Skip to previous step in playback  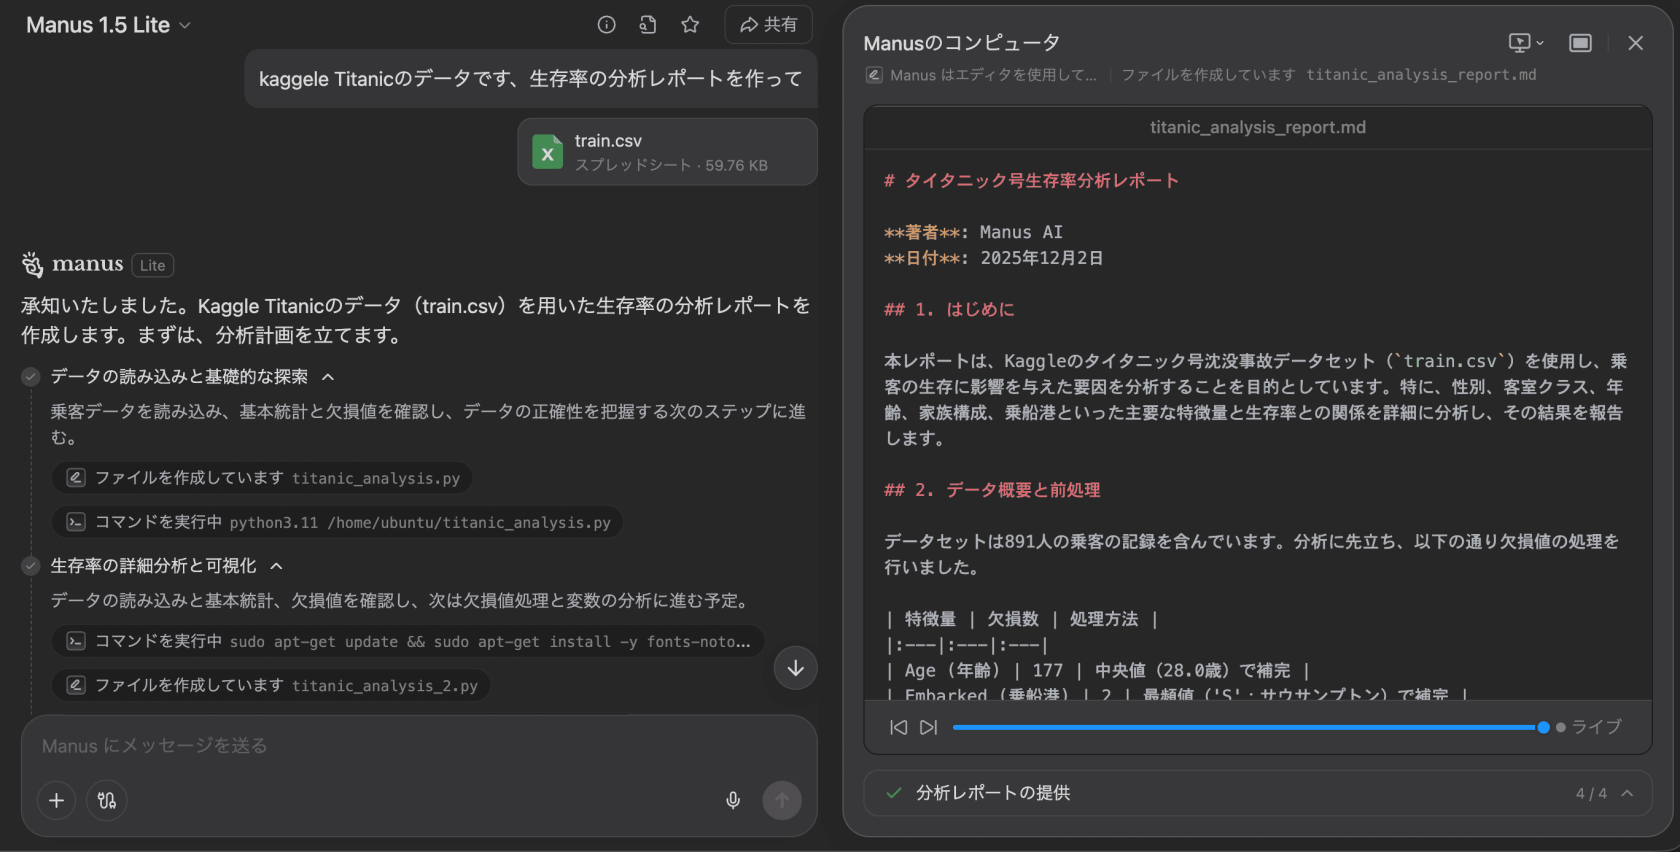[x=898, y=727]
